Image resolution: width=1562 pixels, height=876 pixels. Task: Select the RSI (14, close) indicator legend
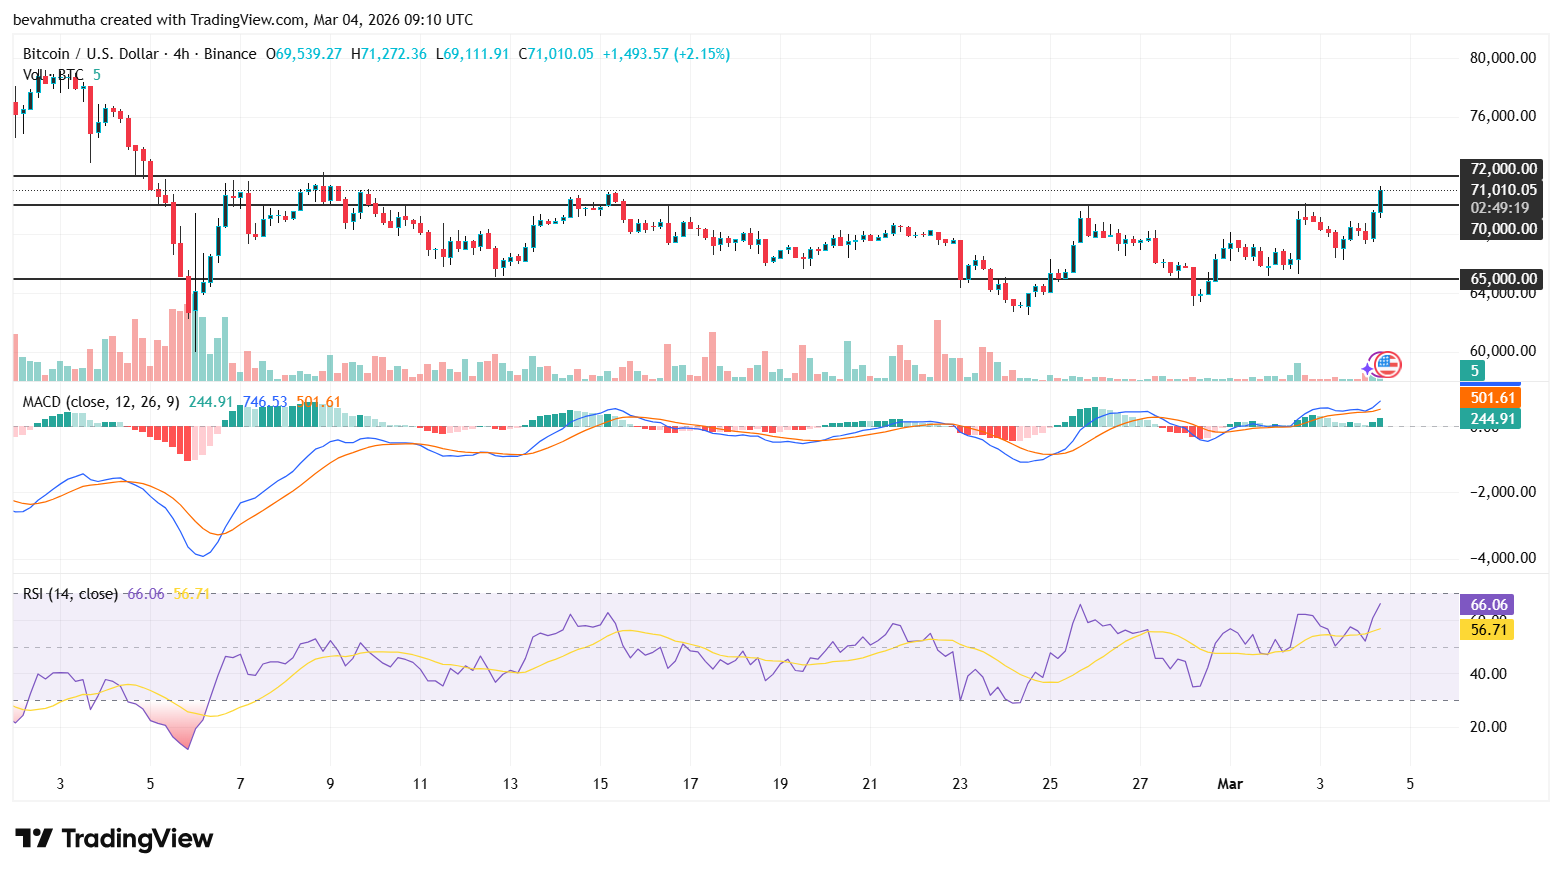(x=70, y=594)
